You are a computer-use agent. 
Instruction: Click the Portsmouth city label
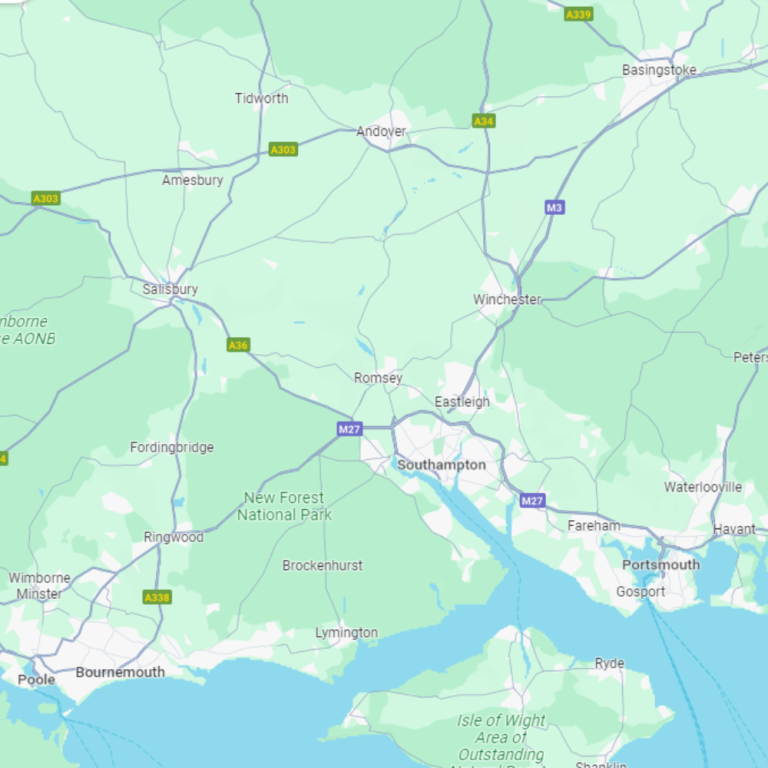coord(661,565)
